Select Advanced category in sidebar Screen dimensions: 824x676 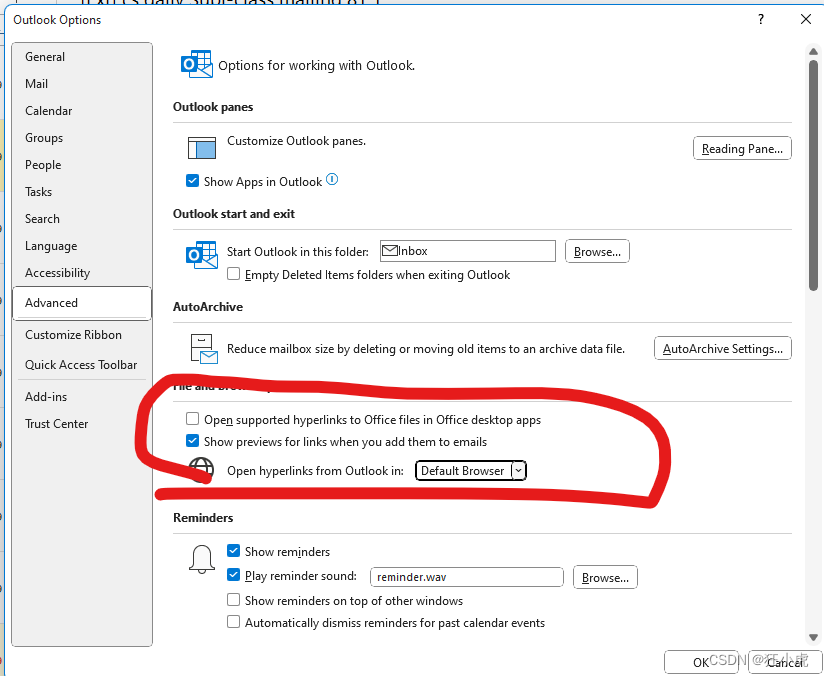click(x=82, y=303)
